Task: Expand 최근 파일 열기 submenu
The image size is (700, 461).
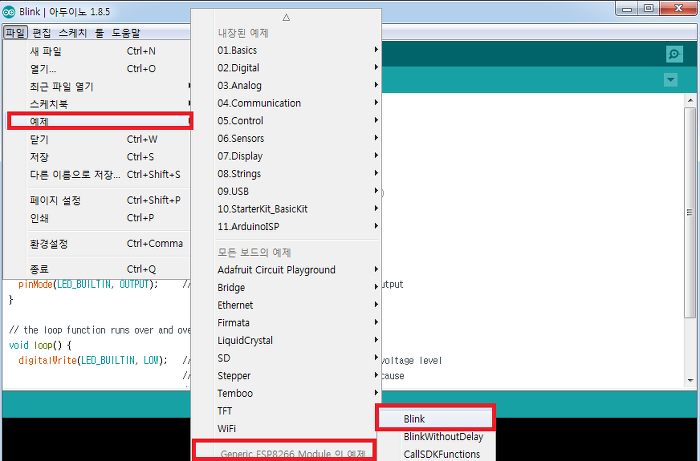Action: (97, 87)
